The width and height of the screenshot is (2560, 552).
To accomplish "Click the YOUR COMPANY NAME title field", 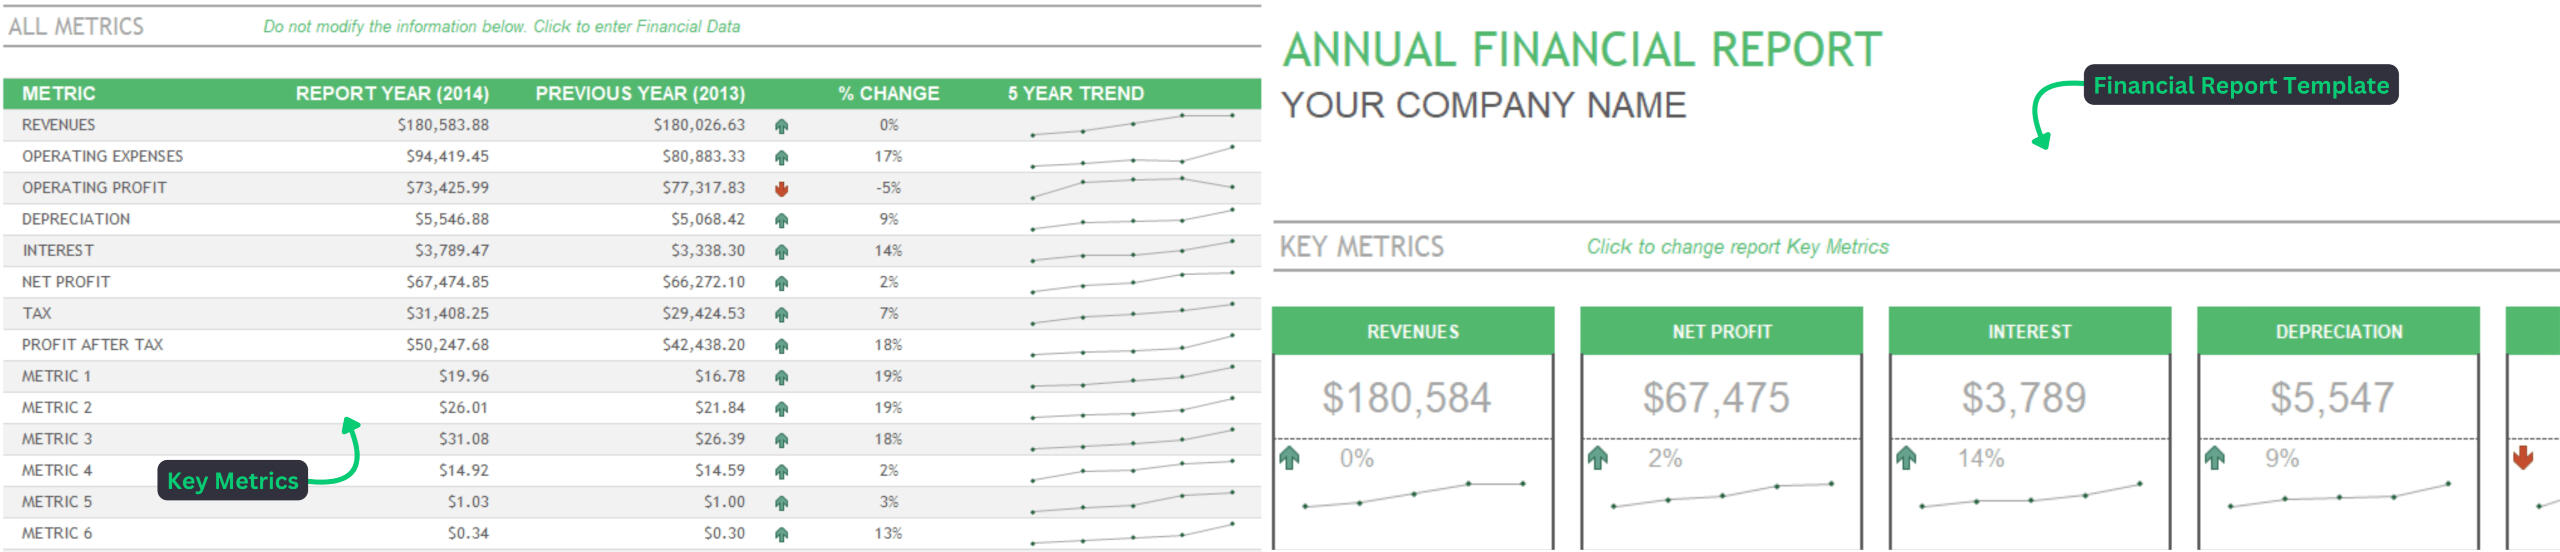I will (1484, 106).
